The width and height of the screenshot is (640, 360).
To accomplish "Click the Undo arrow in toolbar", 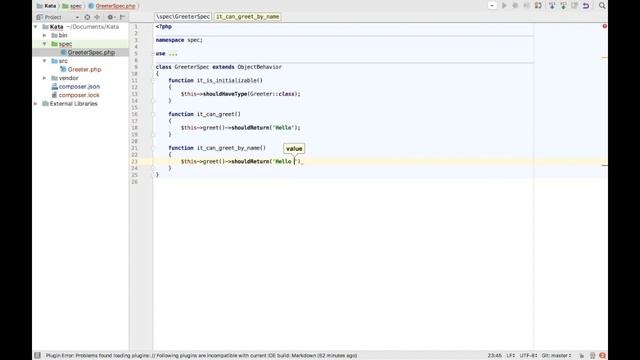I will click(x=586, y=6).
